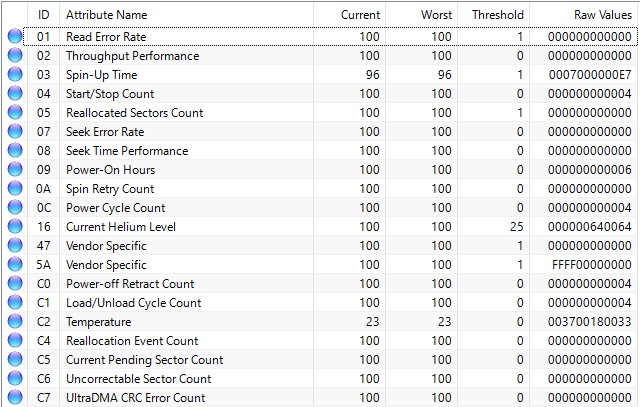640x407 pixels.
Task: Select the Throughput Performance row
Action: [x=331, y=56]
